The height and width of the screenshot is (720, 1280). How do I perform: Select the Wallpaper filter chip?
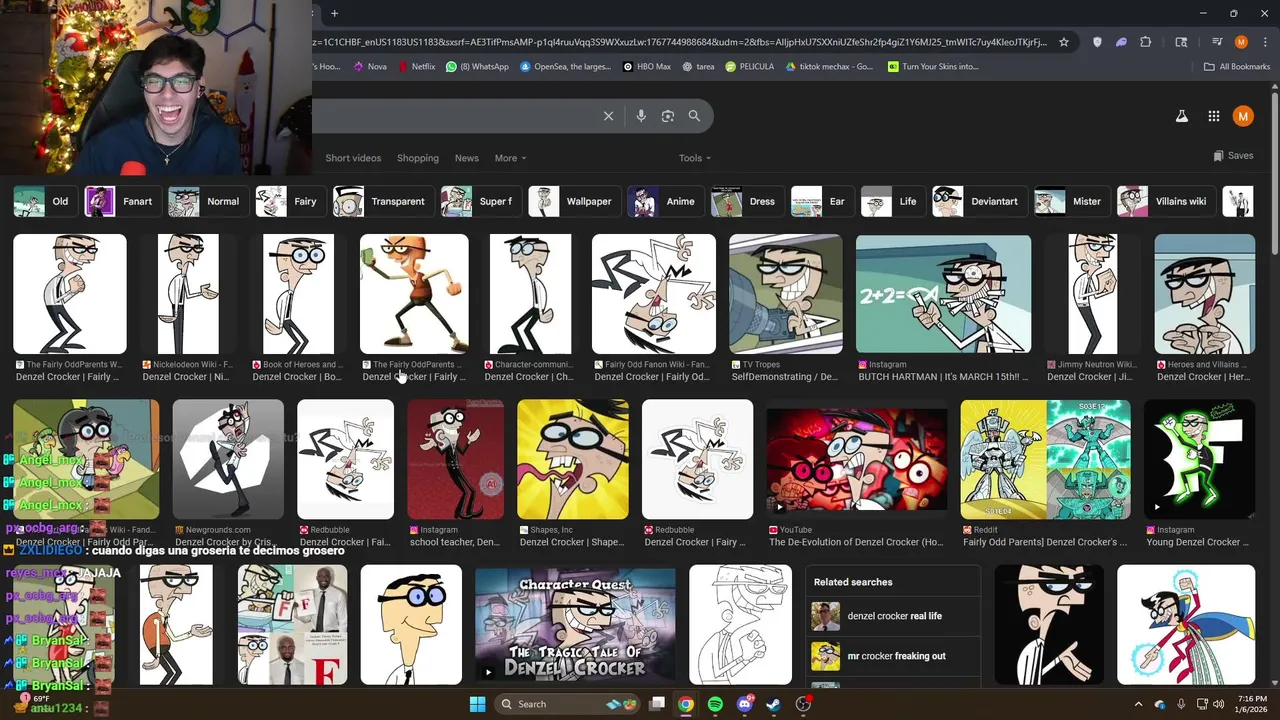coord(573,201)
